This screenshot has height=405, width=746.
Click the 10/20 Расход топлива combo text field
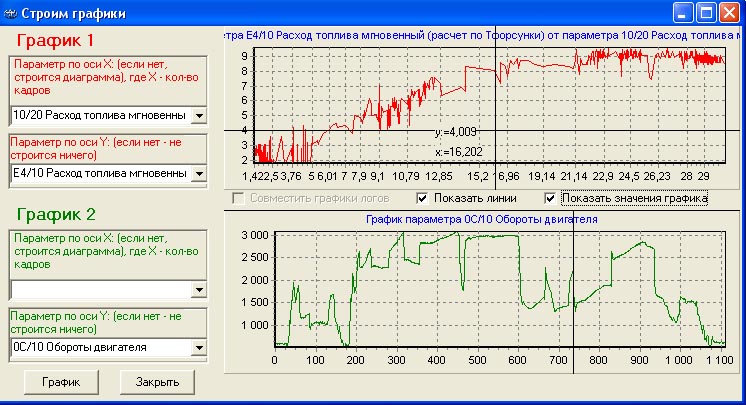point(98,116)
